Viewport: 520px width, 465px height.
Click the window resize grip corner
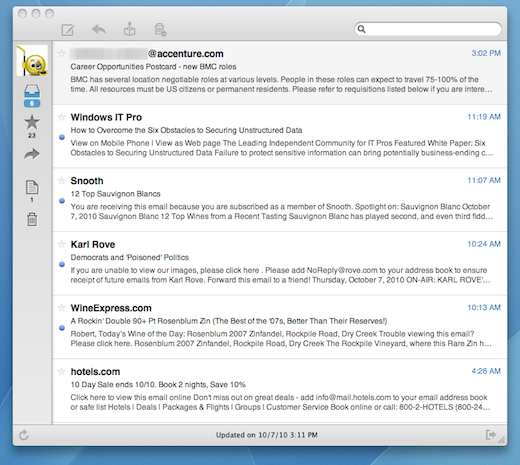(502, 440)
